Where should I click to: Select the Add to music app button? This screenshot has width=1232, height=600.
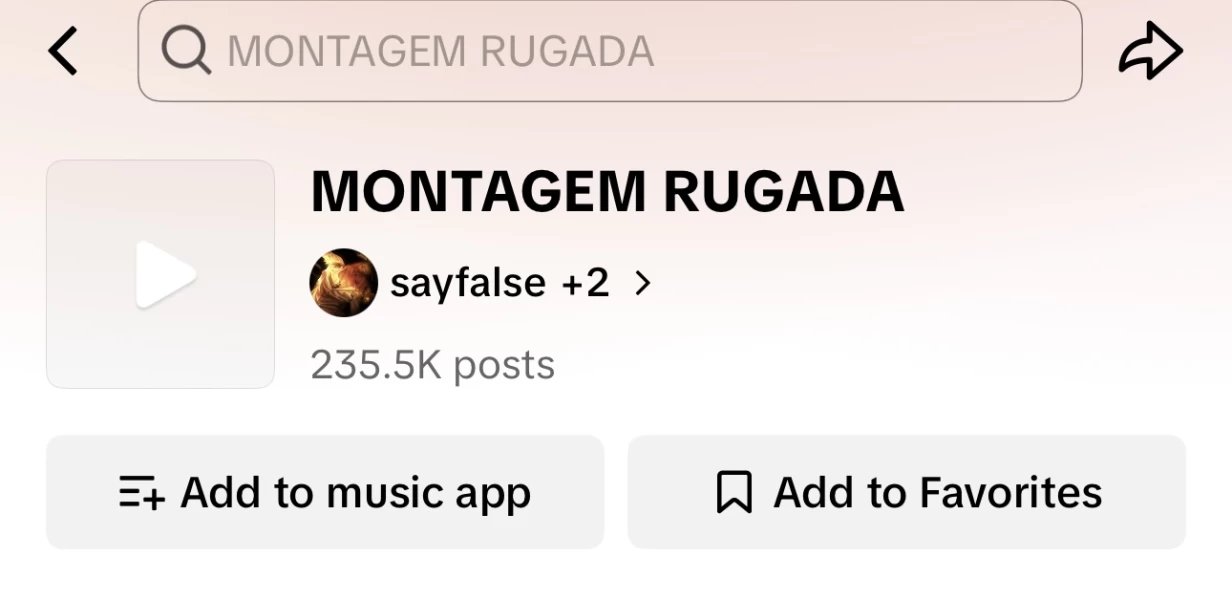pyautogui.click(x=325, y=492)
